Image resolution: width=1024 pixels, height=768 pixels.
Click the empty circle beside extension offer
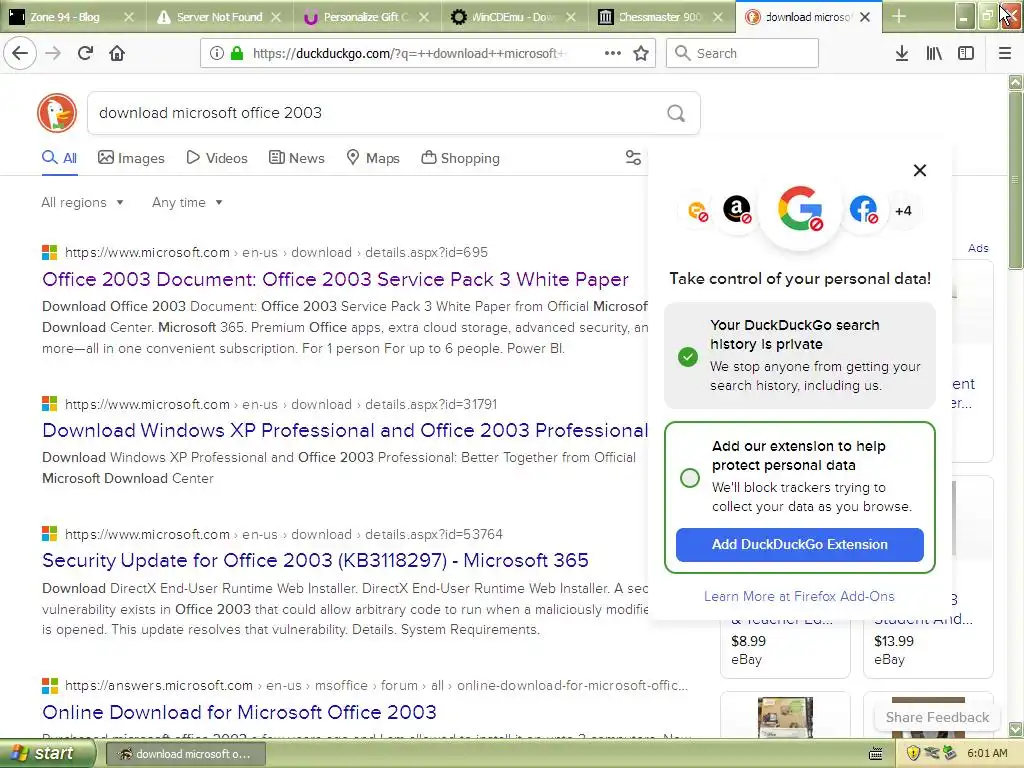[690, 478]
